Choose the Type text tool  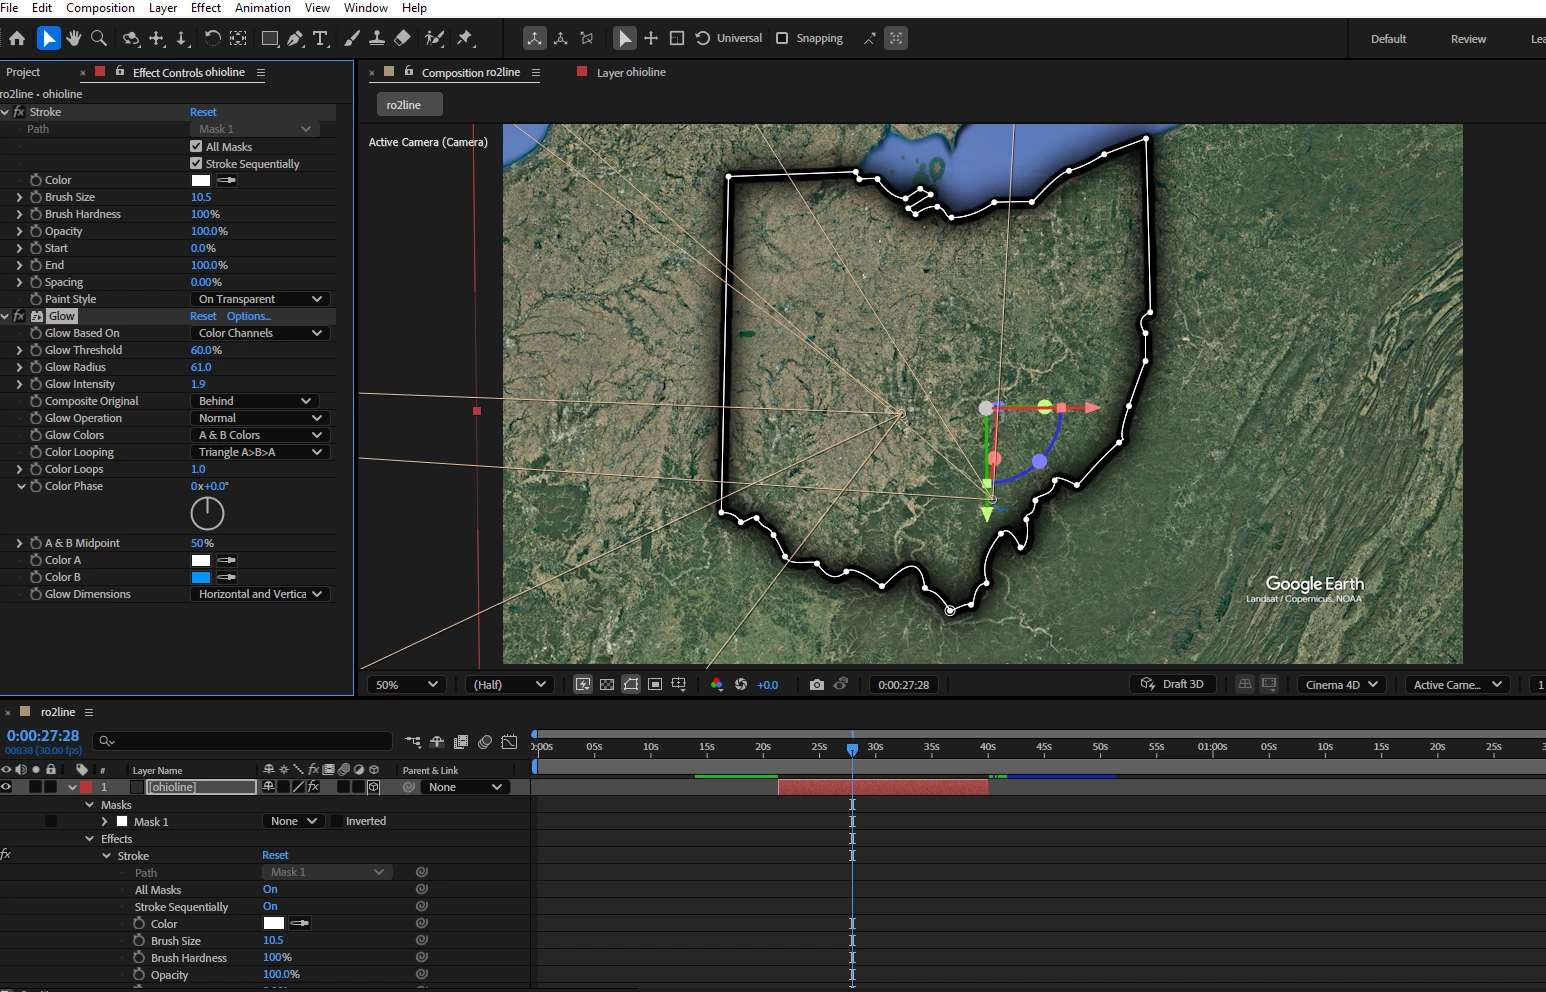(x=320, y=38)
